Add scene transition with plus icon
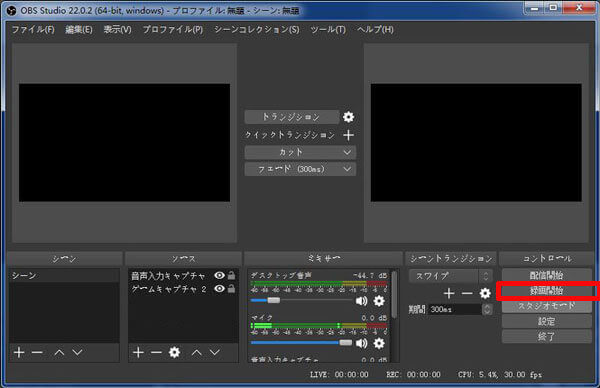The height and width of the screenshot is (388, 600). tap(449, 293)
